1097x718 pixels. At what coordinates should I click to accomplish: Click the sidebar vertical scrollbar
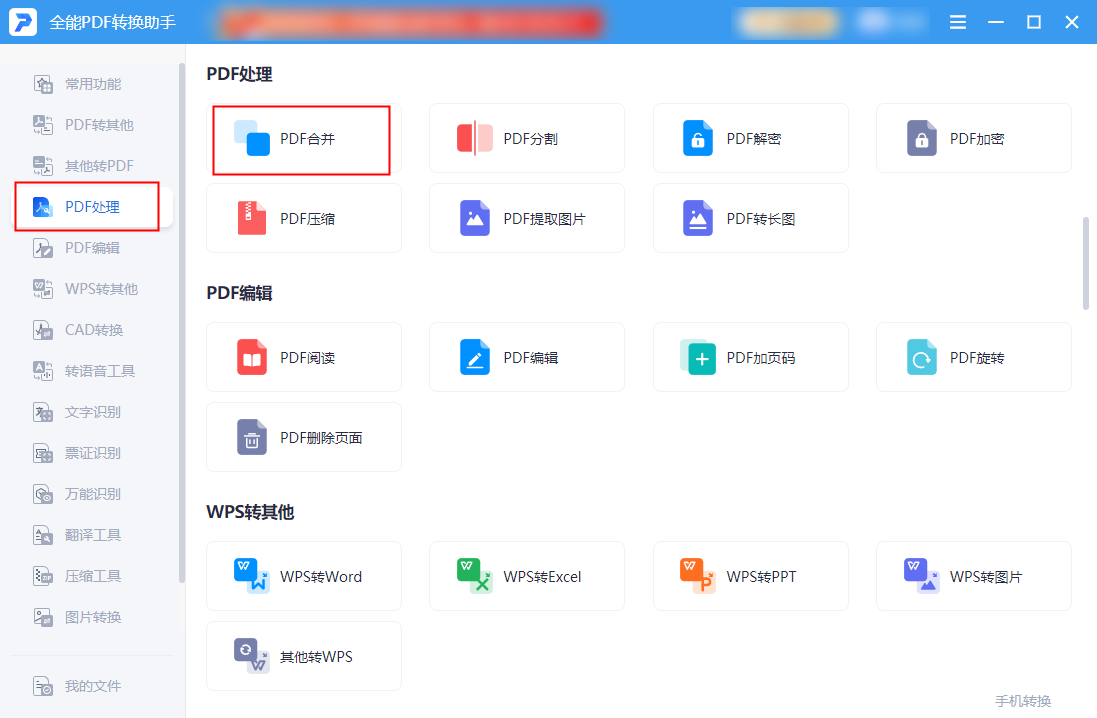182,323
